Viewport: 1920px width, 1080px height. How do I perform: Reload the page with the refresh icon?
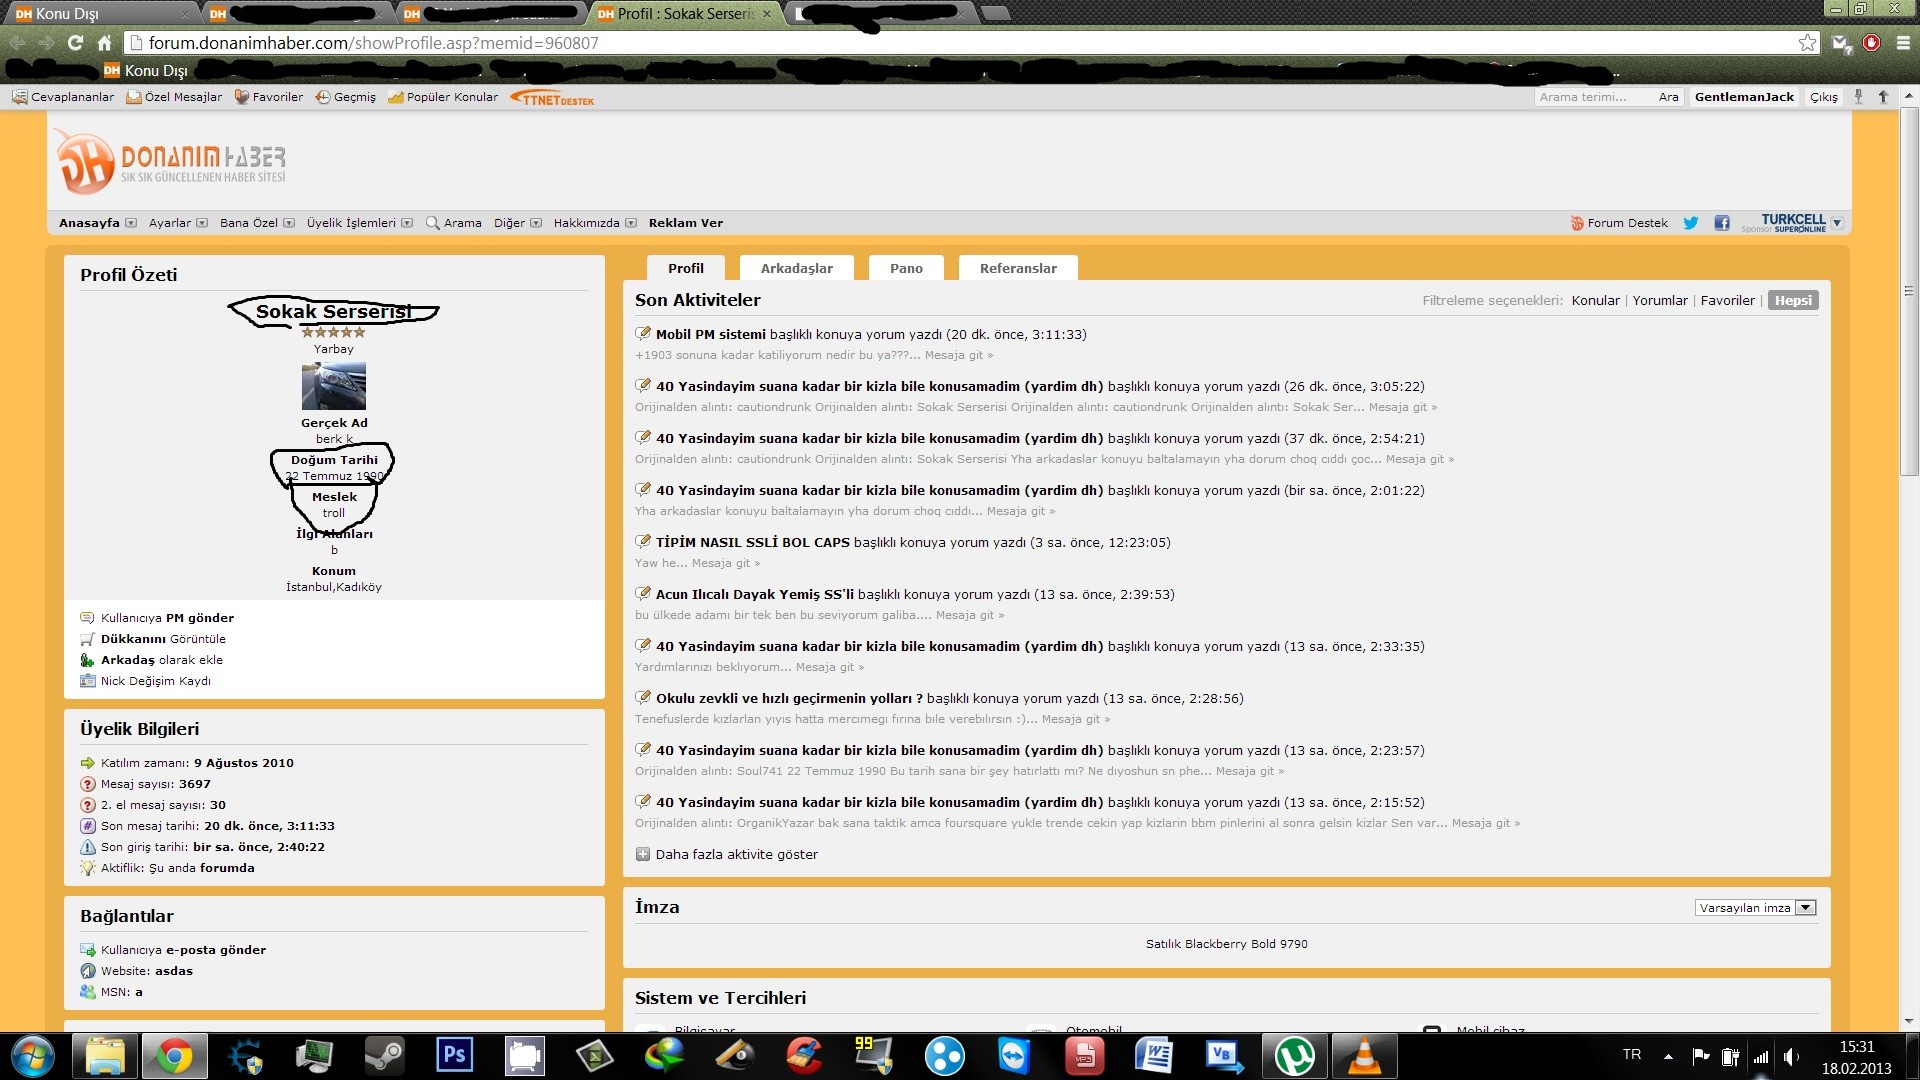pyautogui.click(x=75, y=43)
